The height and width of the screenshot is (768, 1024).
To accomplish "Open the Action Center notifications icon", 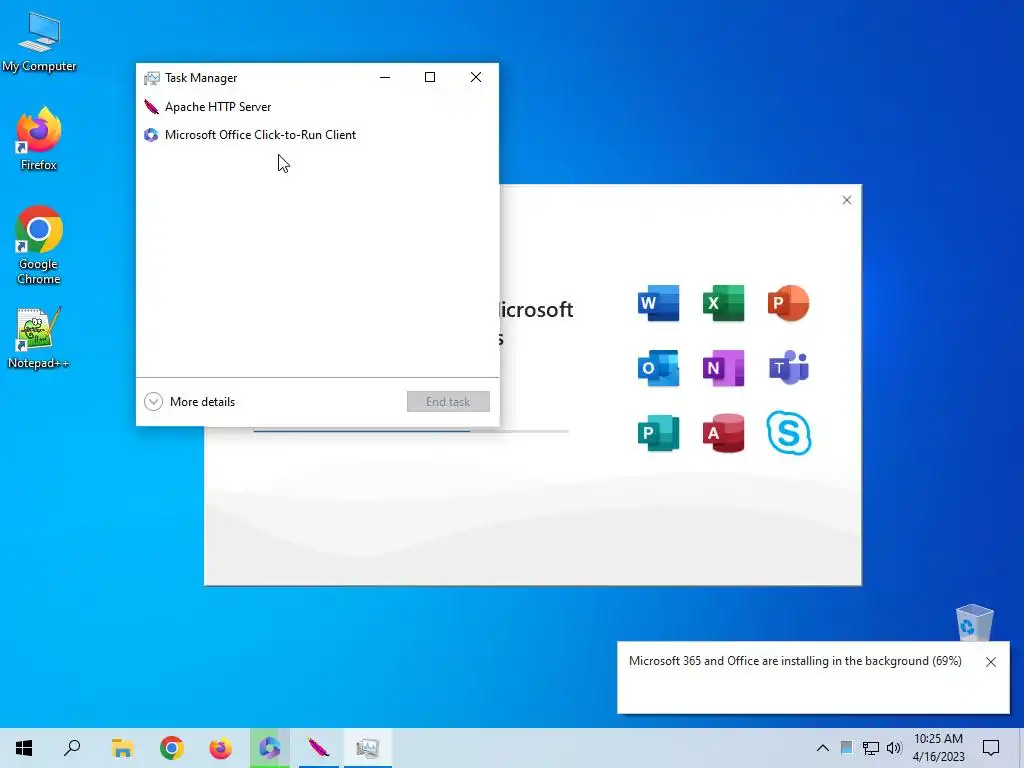I will pyautogui.click(x=991, y=748).
